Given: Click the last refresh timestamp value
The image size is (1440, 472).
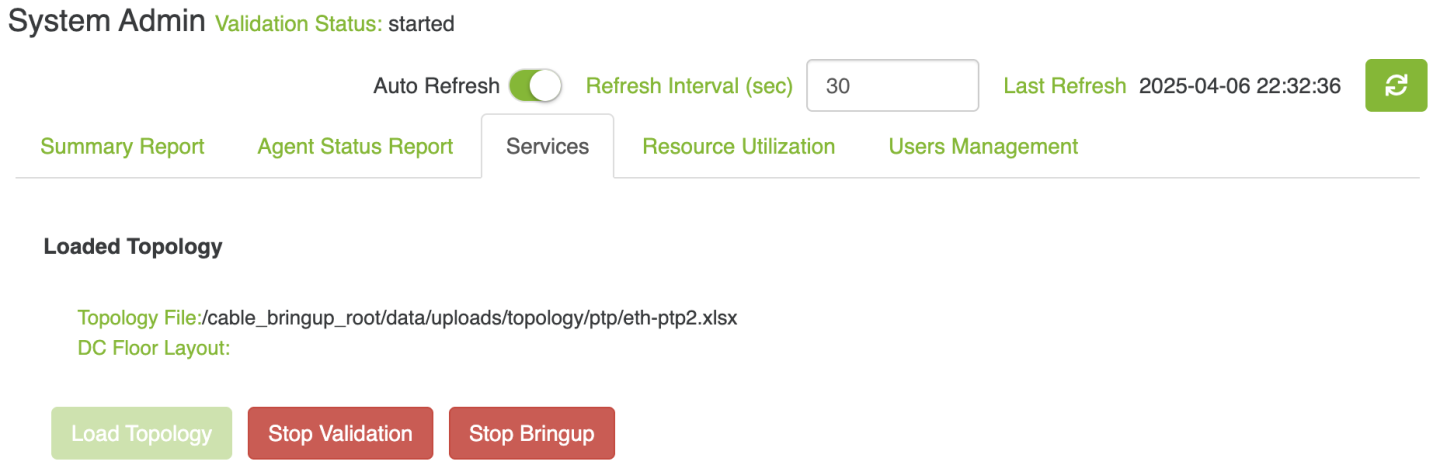Looking at the screenshot, I should pos(1239,86).
